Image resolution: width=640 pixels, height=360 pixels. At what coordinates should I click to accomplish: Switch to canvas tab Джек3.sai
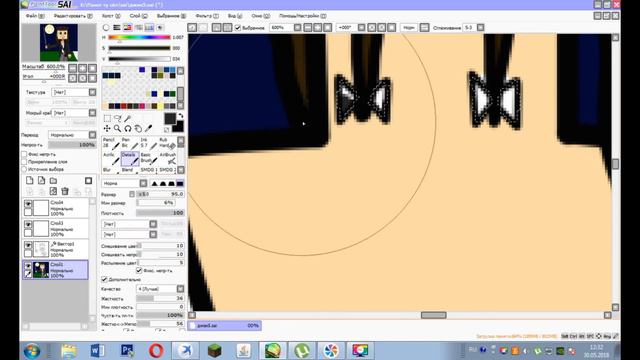(x=225, y=326)
